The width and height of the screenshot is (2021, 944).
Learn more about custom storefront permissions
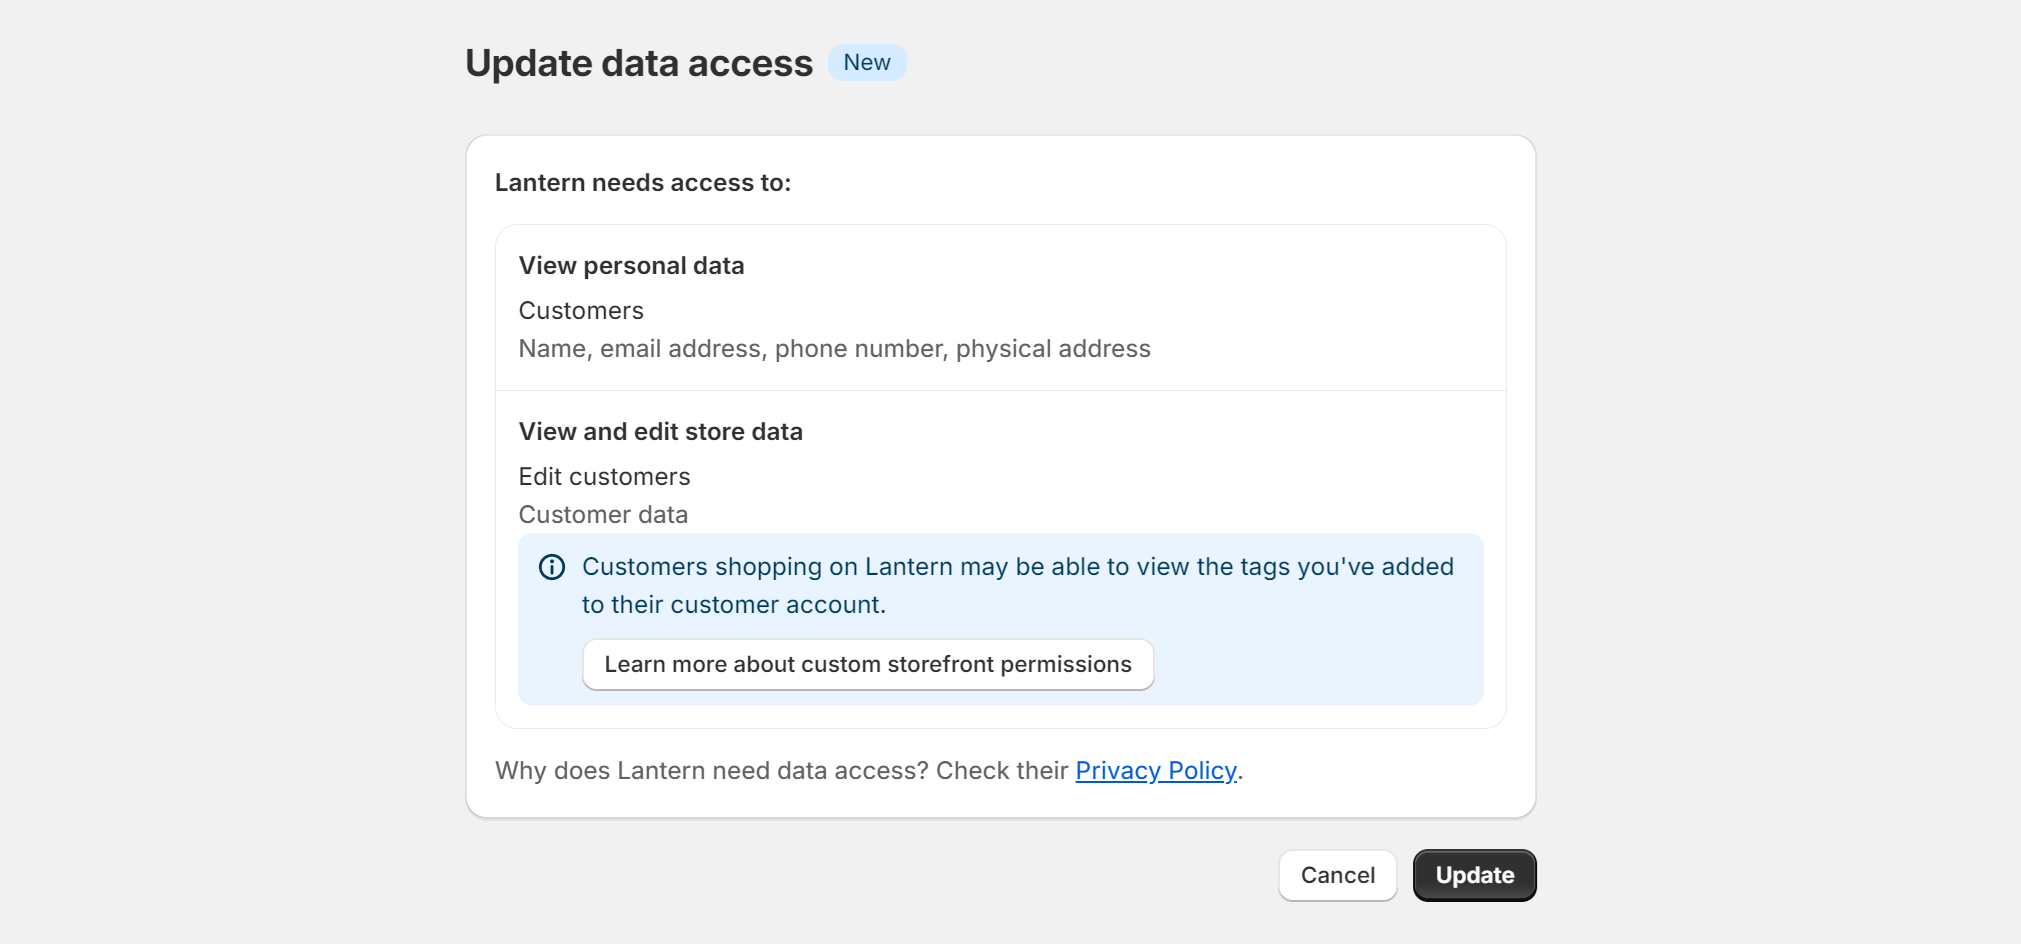[868, 664]
